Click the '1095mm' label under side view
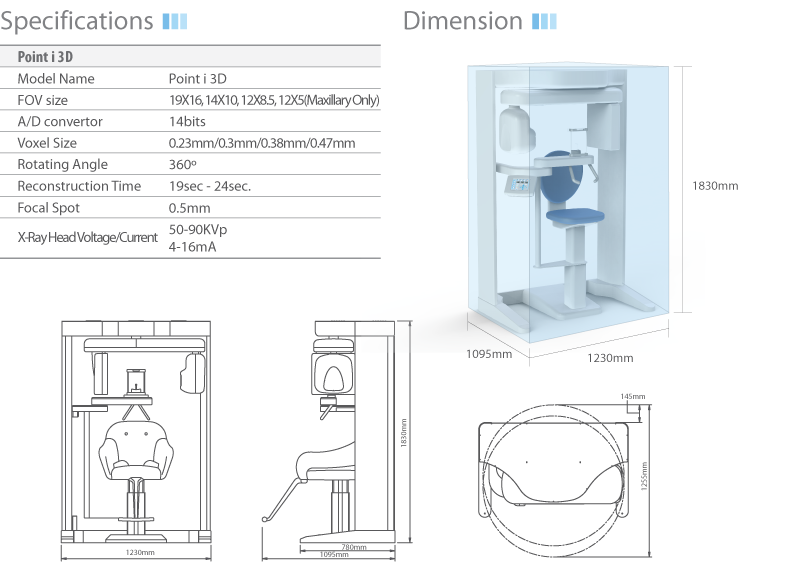The height and width of the screenshot is (572, 802). point(334,554)
